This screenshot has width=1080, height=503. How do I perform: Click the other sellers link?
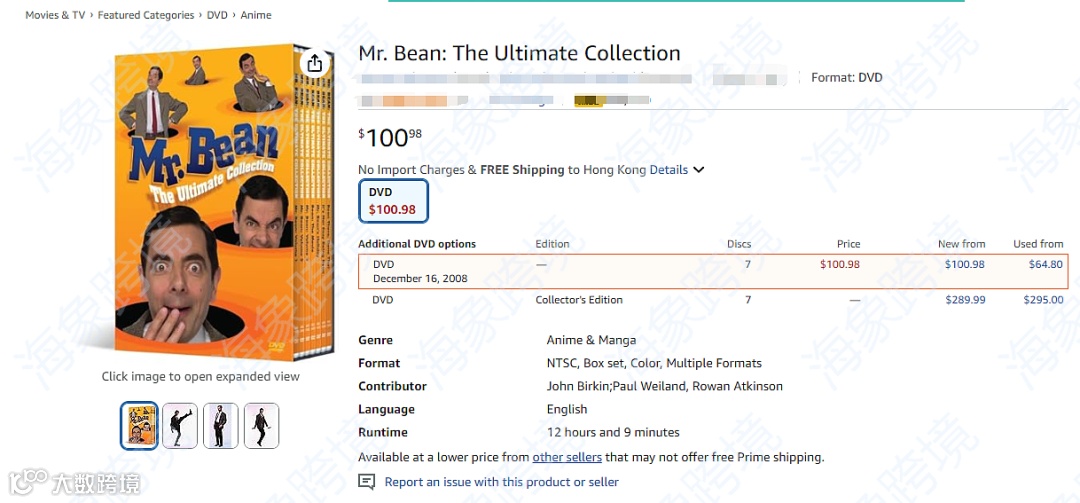pos(567,457)
